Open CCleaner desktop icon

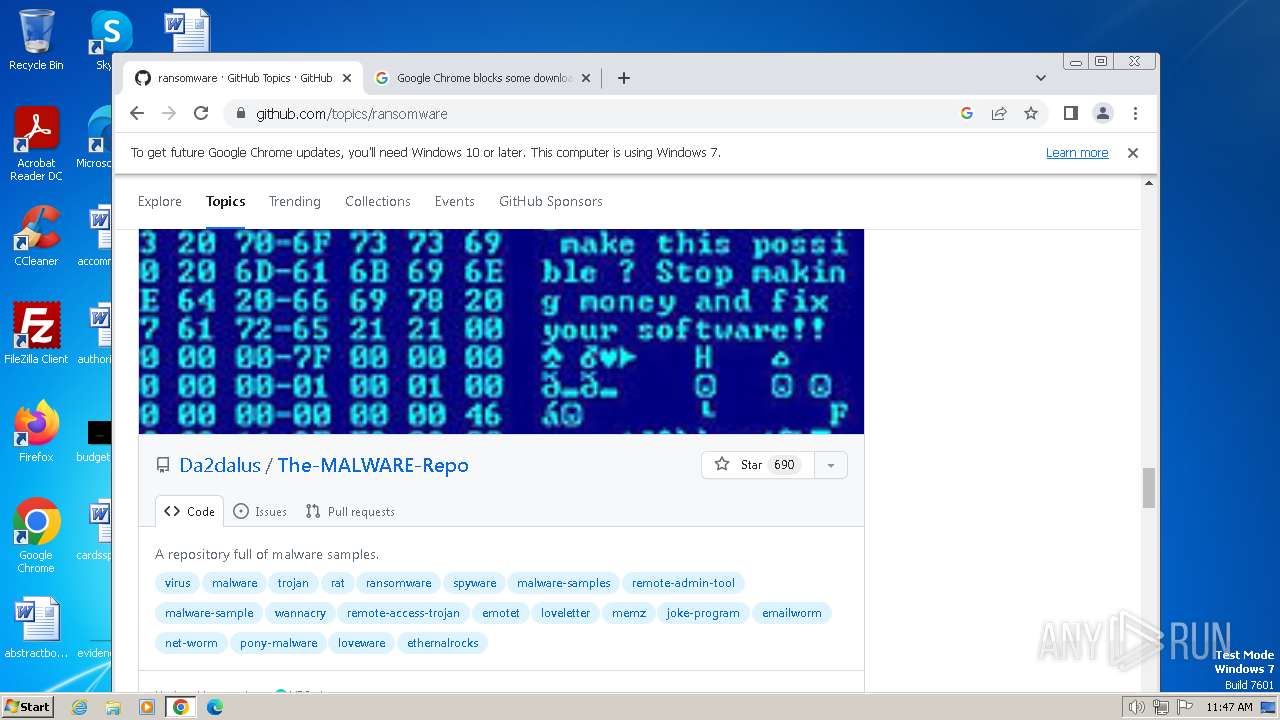36,236
